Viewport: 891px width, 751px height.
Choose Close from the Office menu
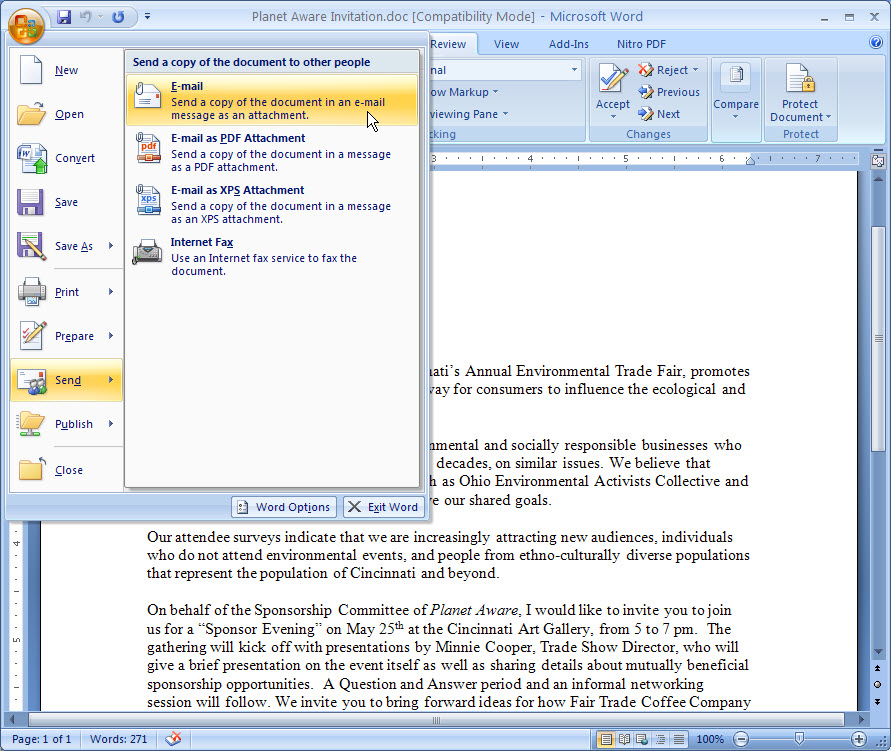(66, 470)
